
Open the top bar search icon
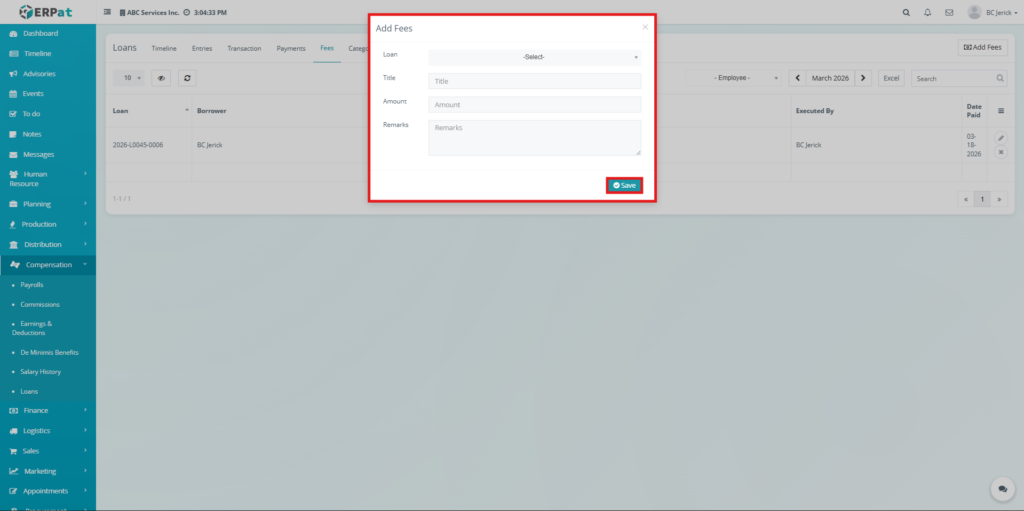coord(906,12)
